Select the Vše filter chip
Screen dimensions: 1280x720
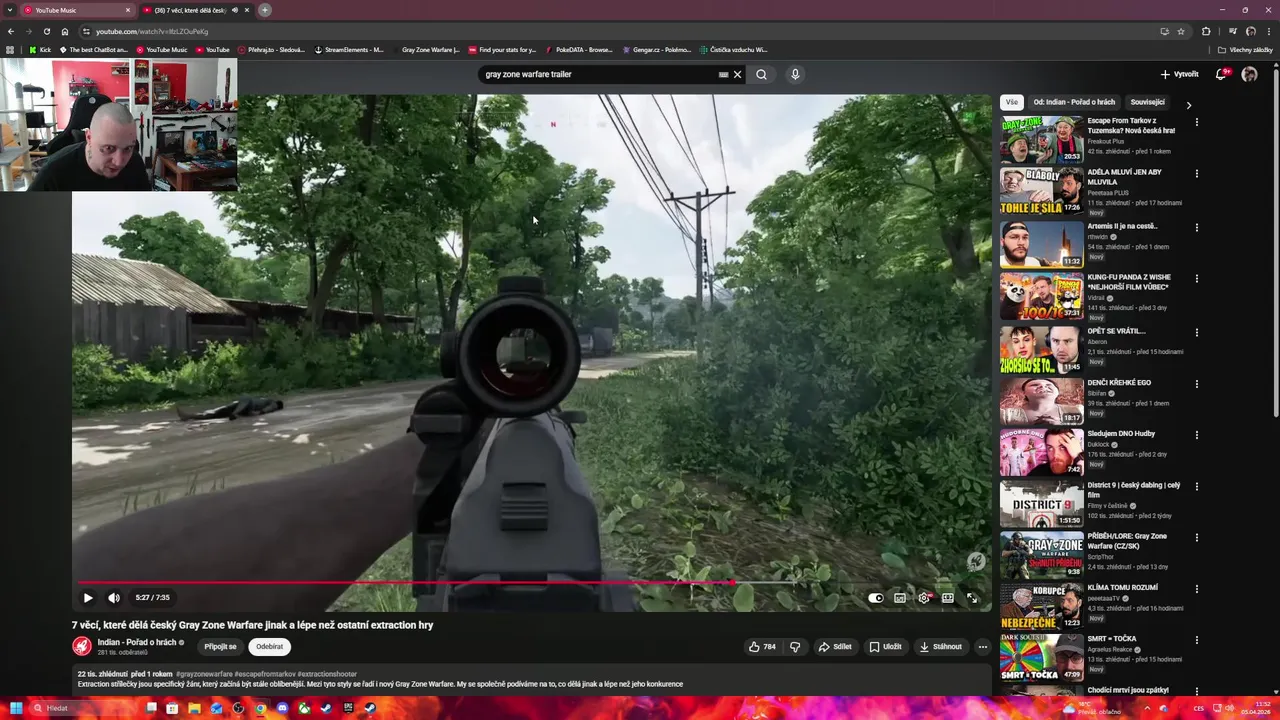coord(1012,102)
